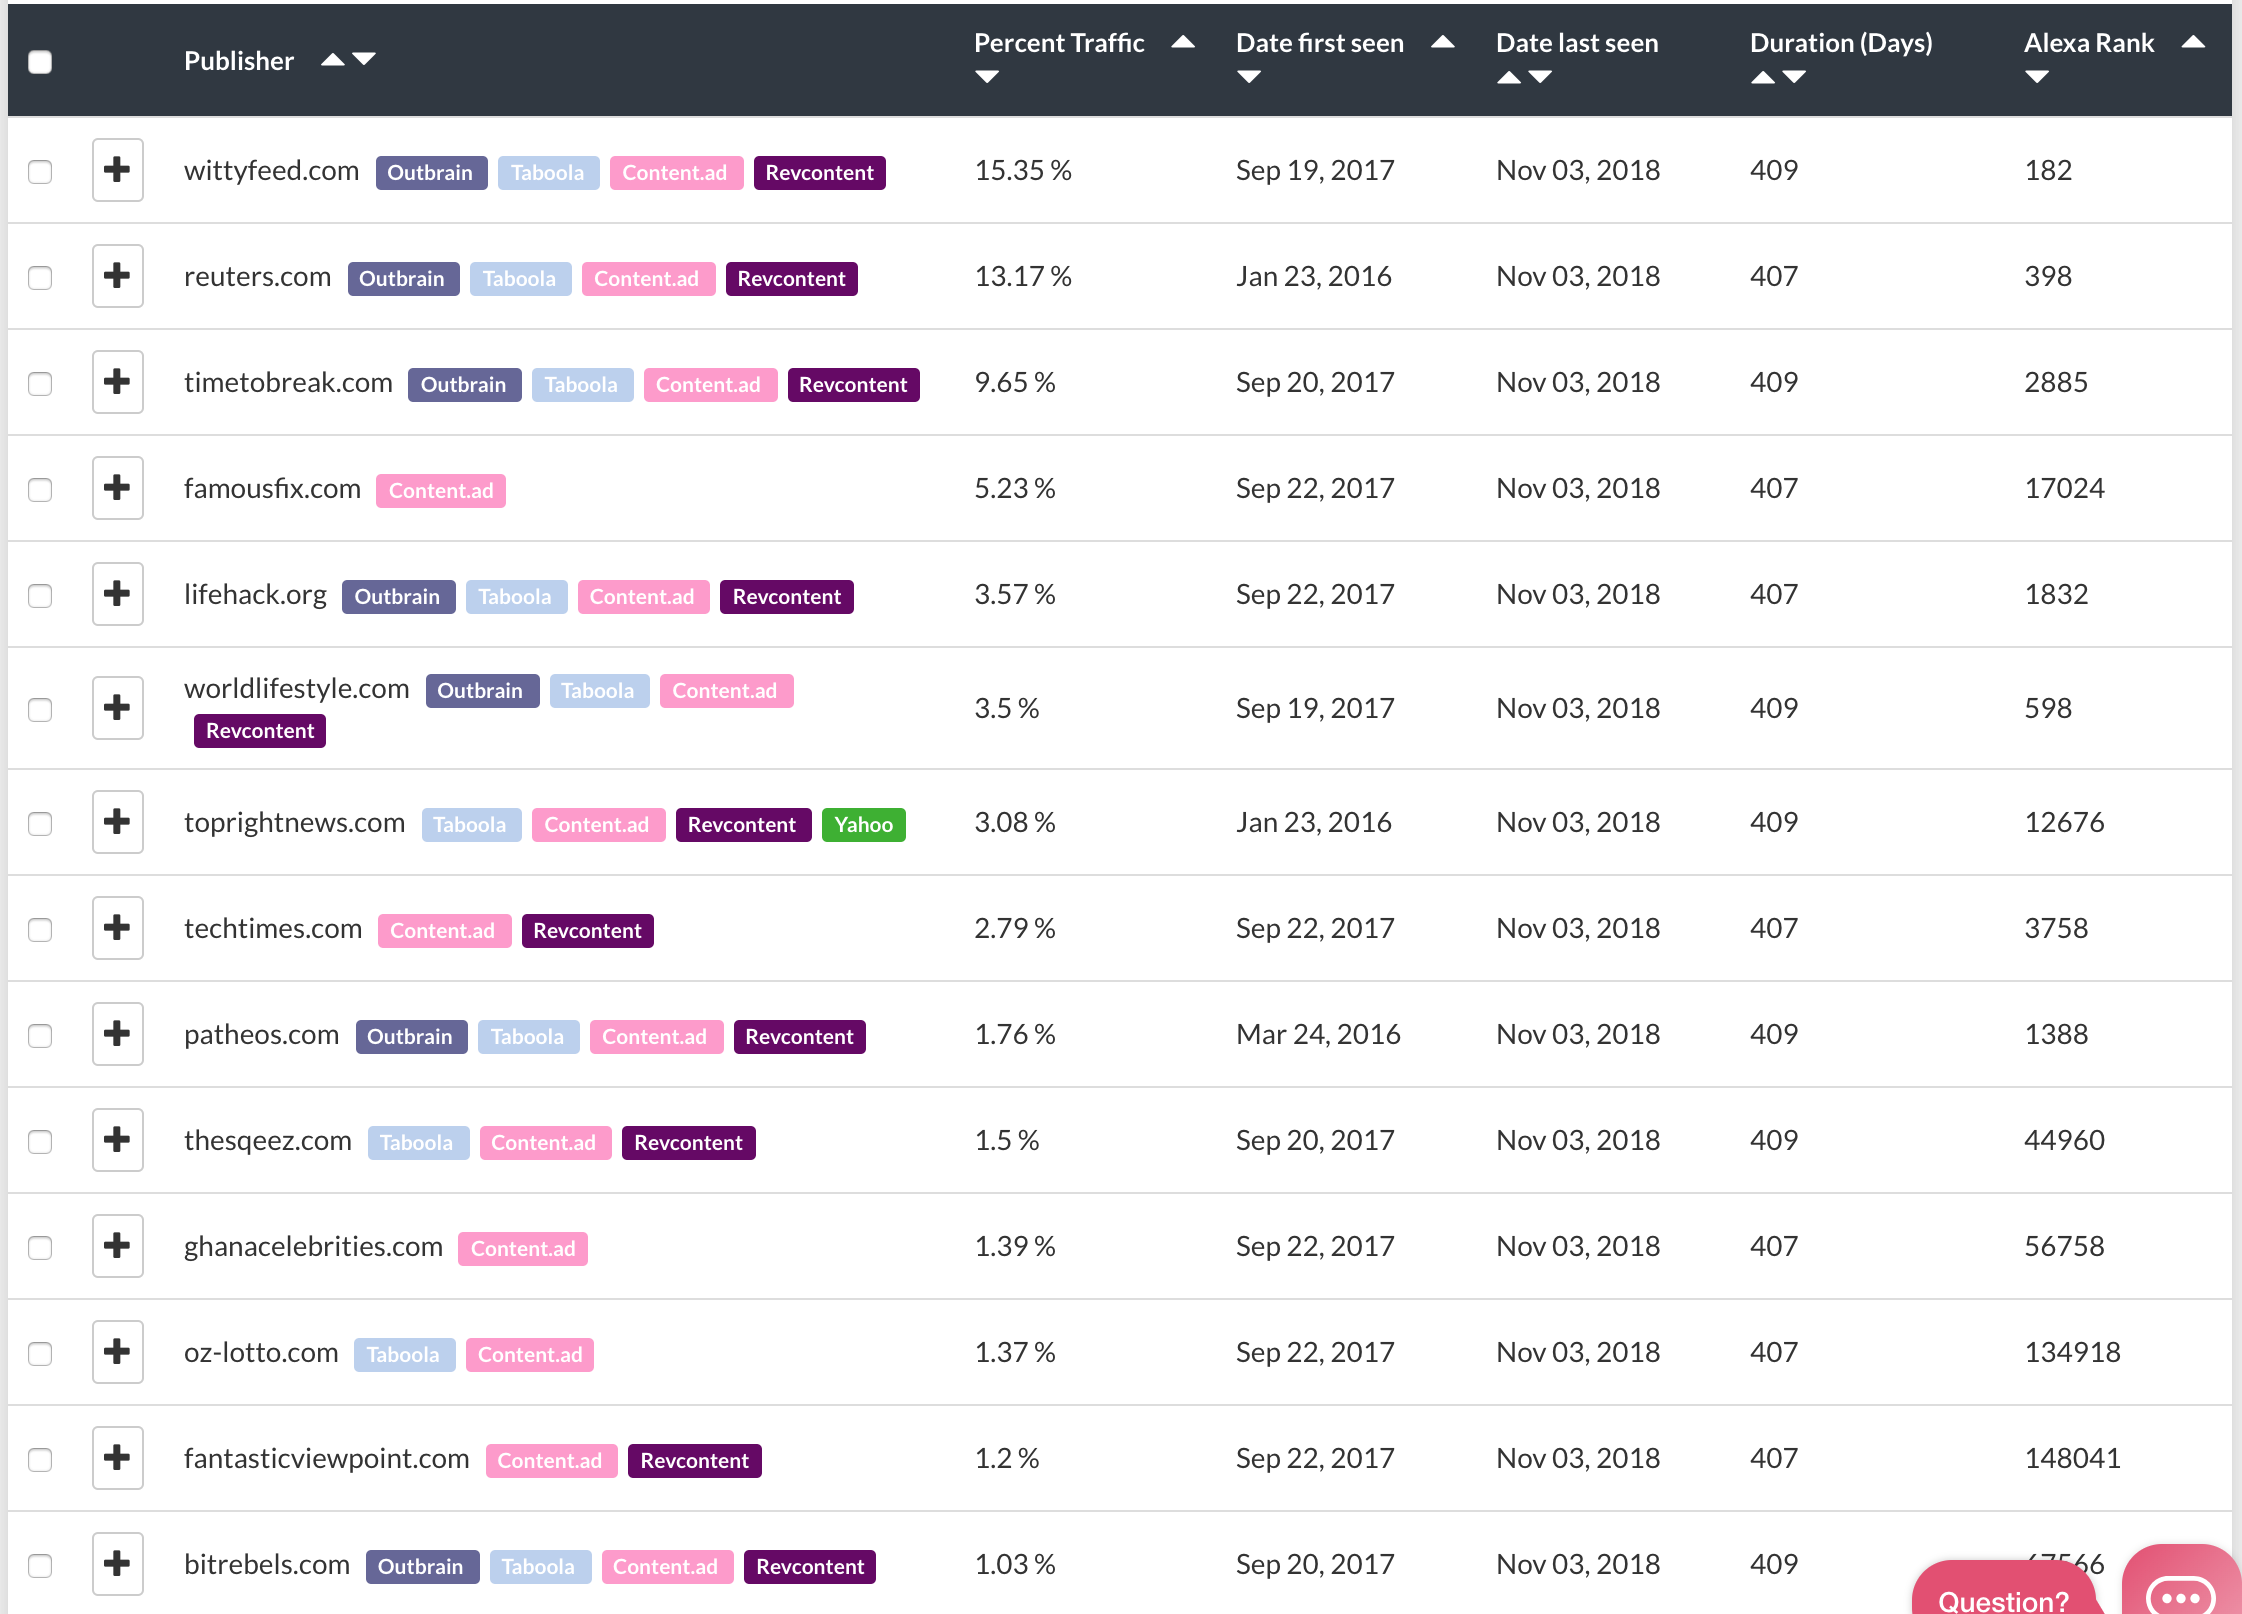The width and height of the screenshot is (2242, 1614).
Task: Expand patheos.com with plus icon
Action: coord(118,1034)
